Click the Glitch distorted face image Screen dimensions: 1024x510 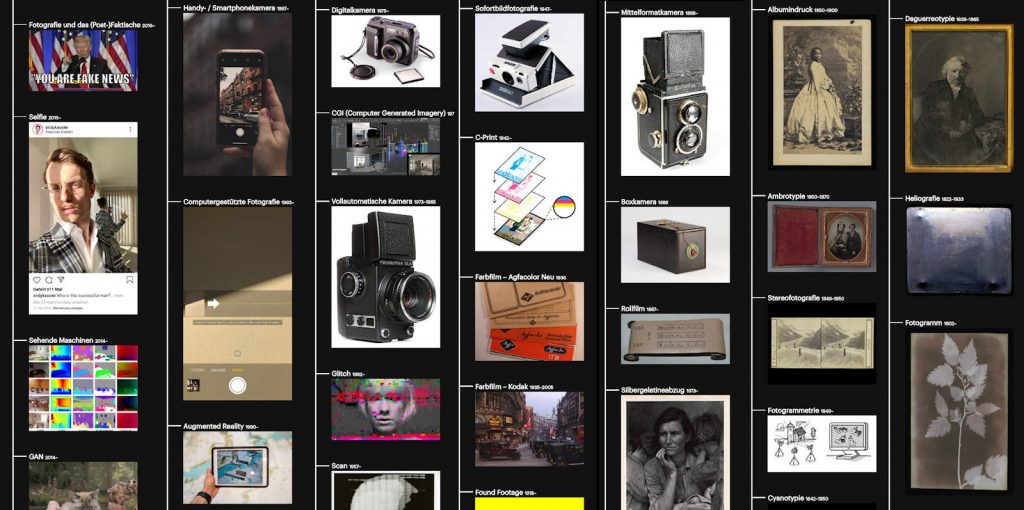tap(385, 409)
